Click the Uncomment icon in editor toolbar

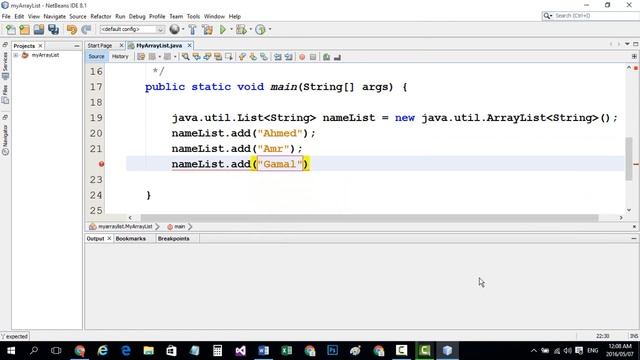(x=337, y=57)
